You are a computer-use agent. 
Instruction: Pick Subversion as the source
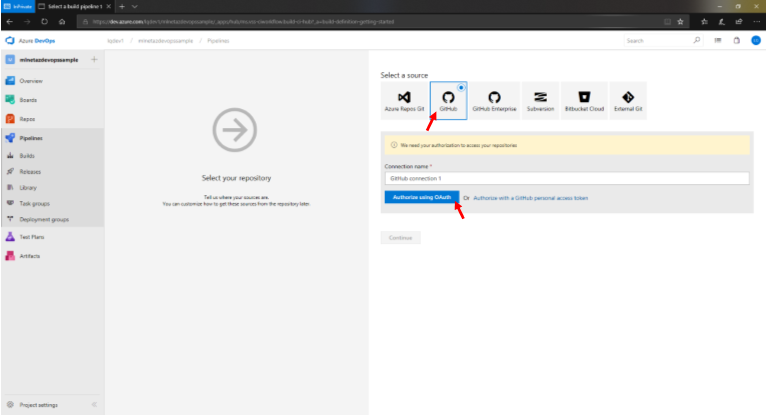coord(541,101)
